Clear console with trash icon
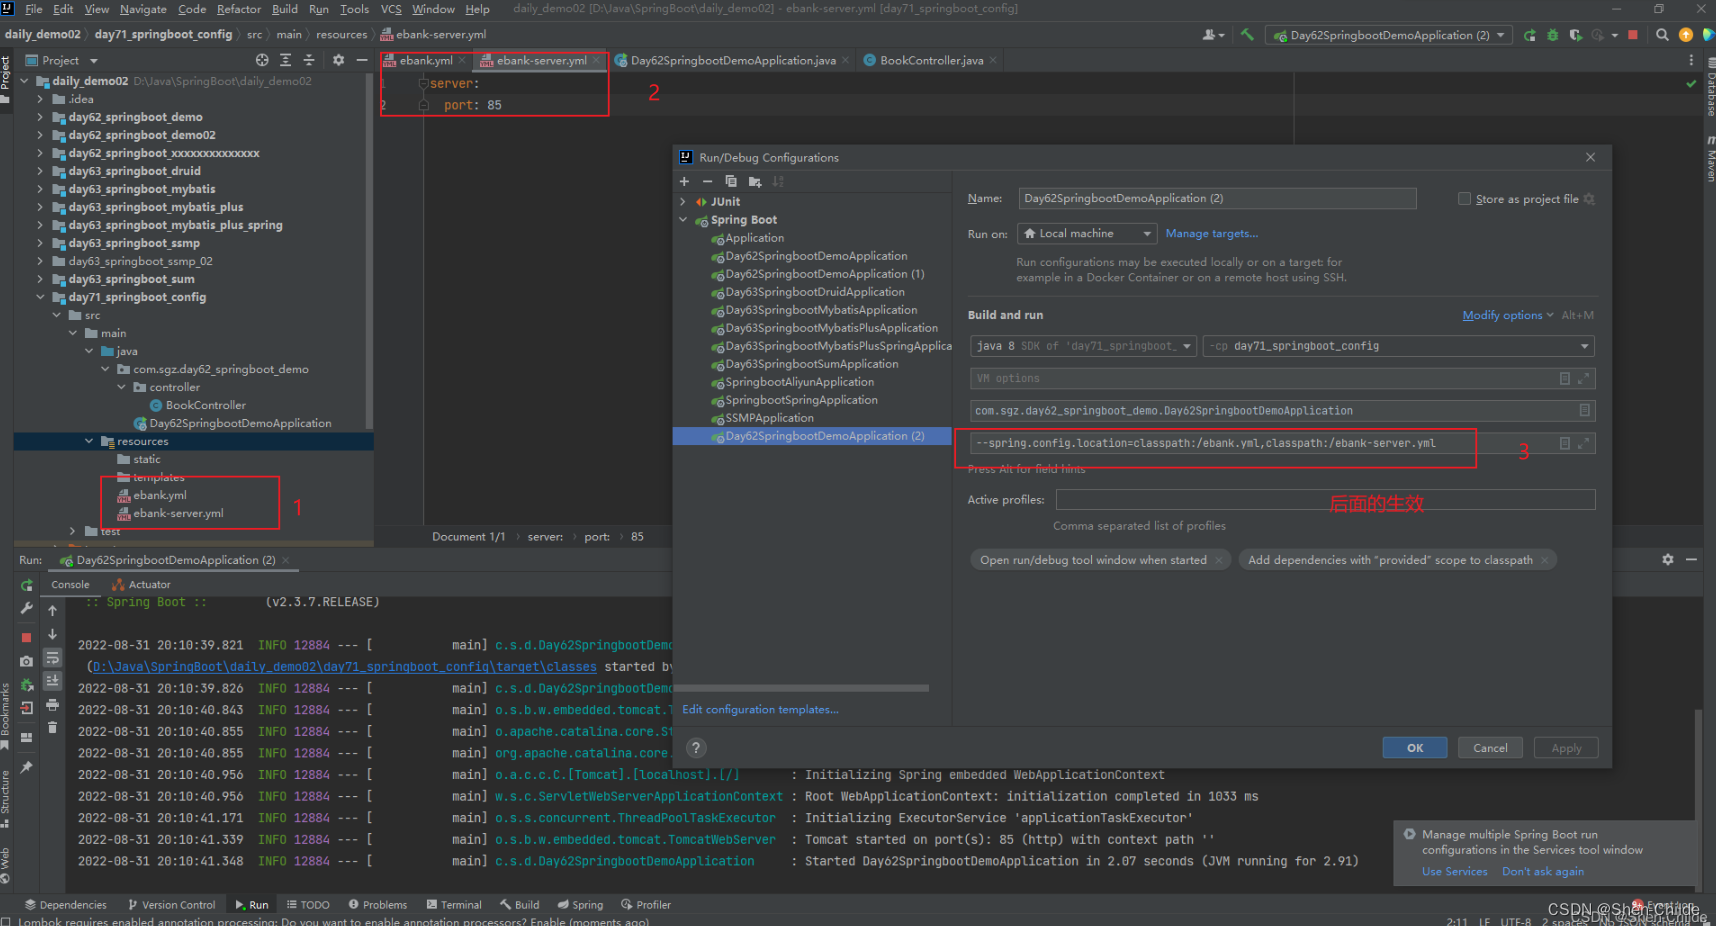 tap(53, 728)
